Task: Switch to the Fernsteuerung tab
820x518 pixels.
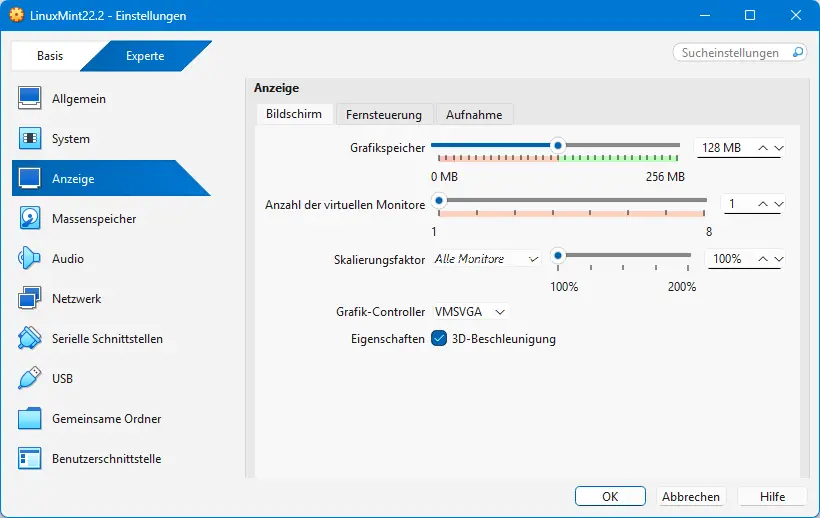Action: pos(385,115)
